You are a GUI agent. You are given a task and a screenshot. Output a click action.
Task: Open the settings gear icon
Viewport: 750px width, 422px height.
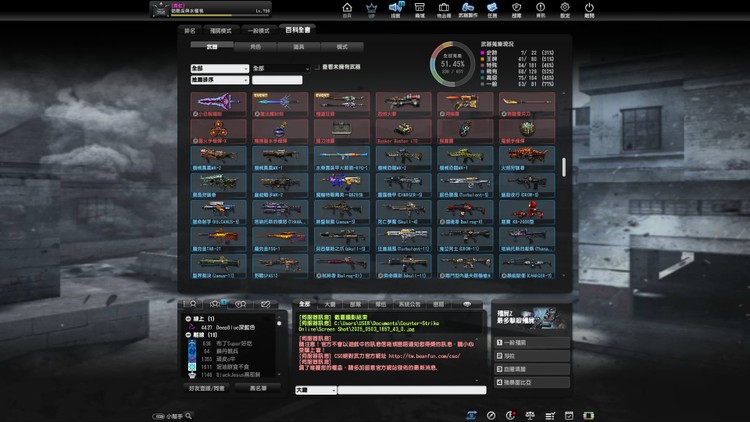(x=565, y=8)
